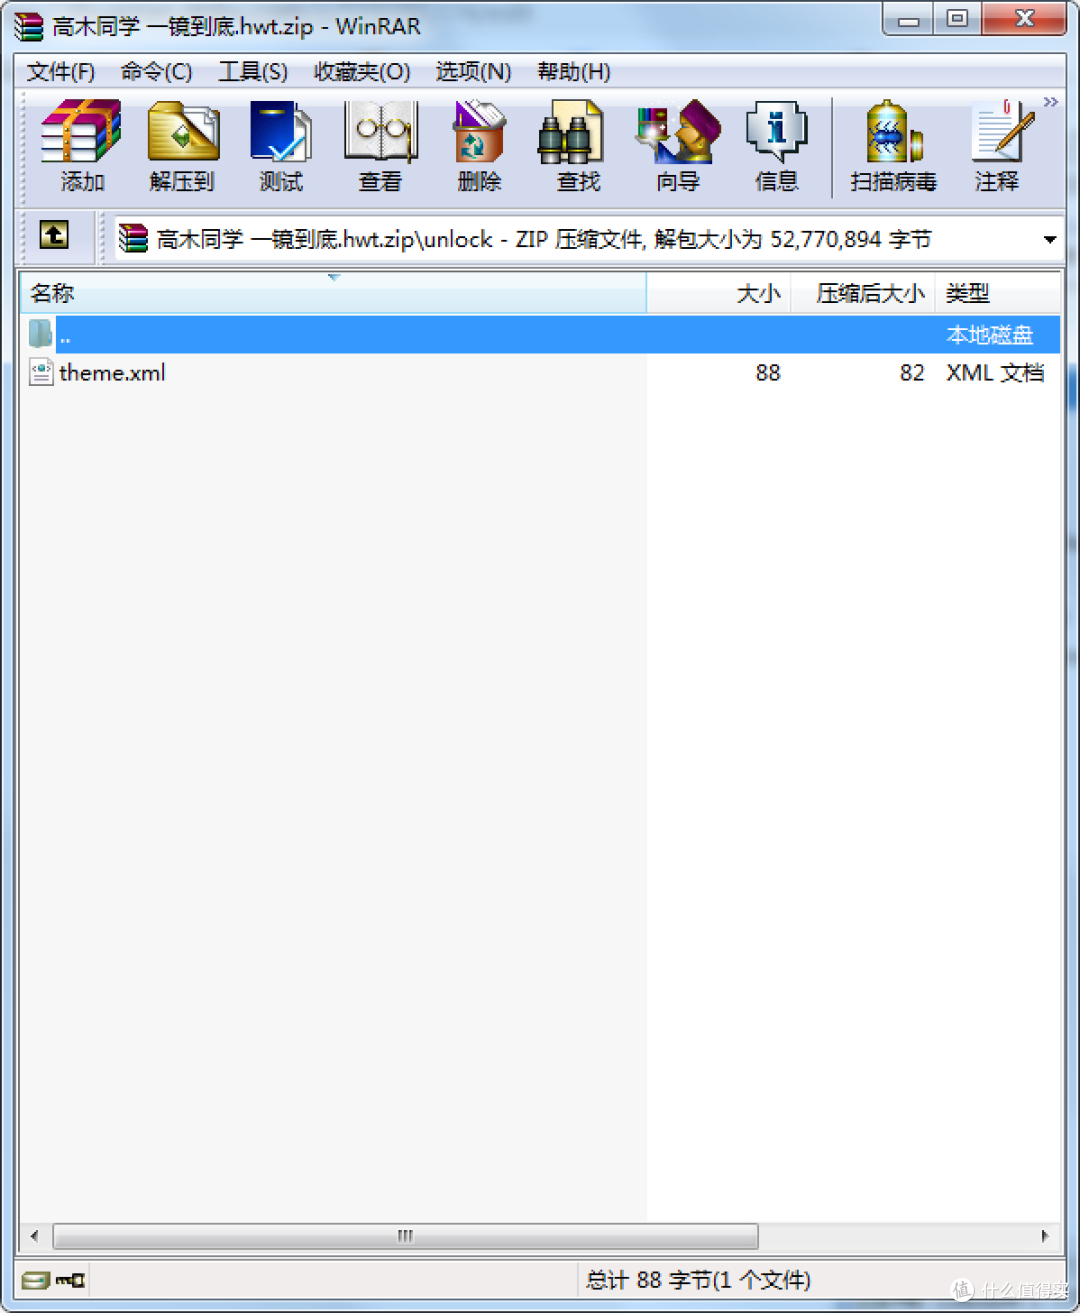Expand the toolbar overflow chevron
Image resolution: width=1080 pixels, height=1313 pixels.
[1050, 102]
